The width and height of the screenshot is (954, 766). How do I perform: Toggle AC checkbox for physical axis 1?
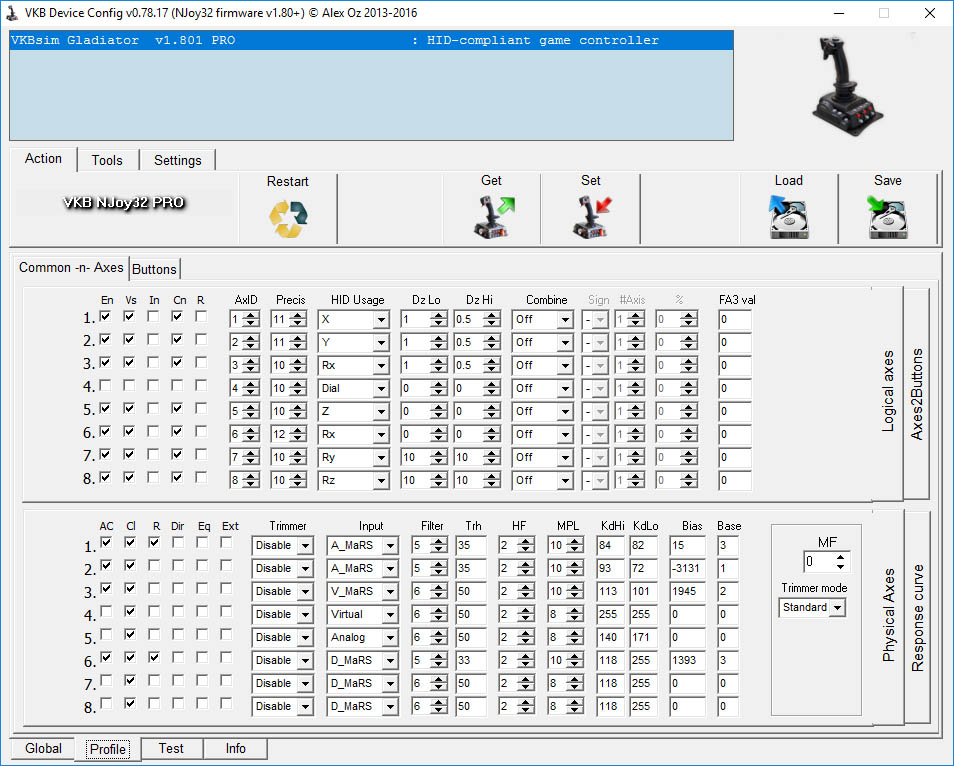106,542
